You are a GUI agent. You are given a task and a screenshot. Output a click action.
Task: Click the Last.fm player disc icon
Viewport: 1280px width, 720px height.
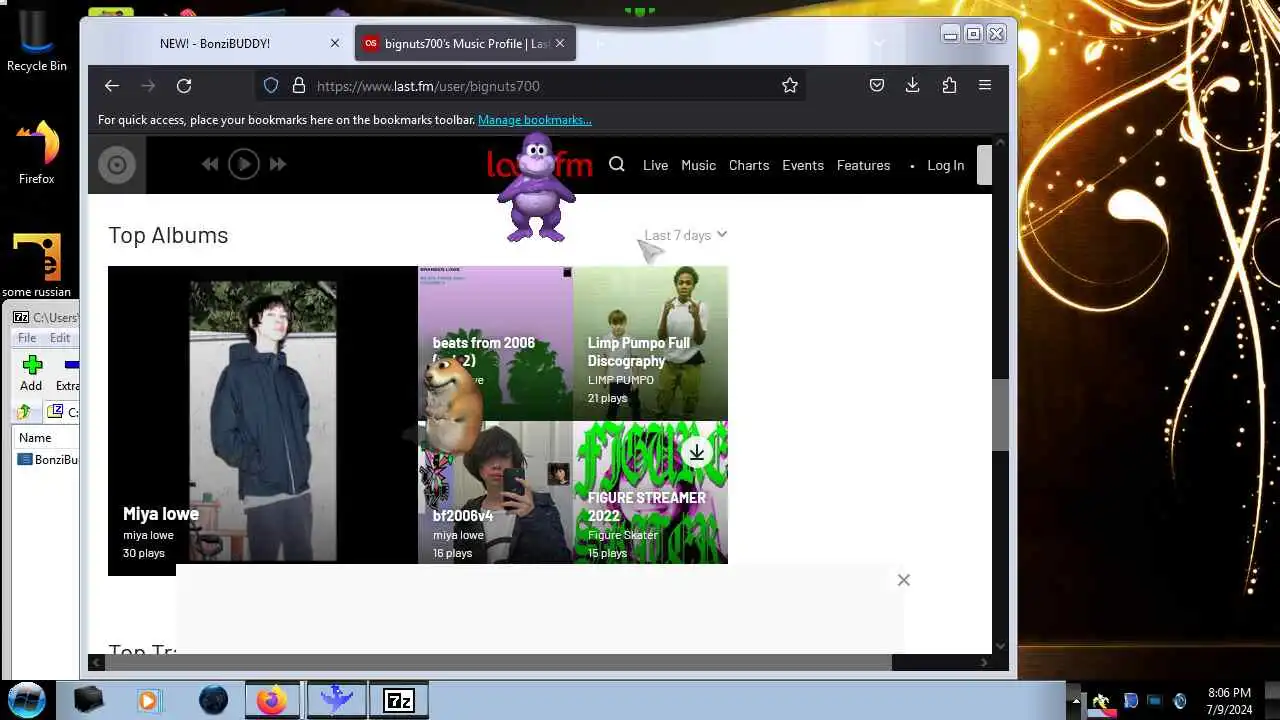[x=117, y=165]
